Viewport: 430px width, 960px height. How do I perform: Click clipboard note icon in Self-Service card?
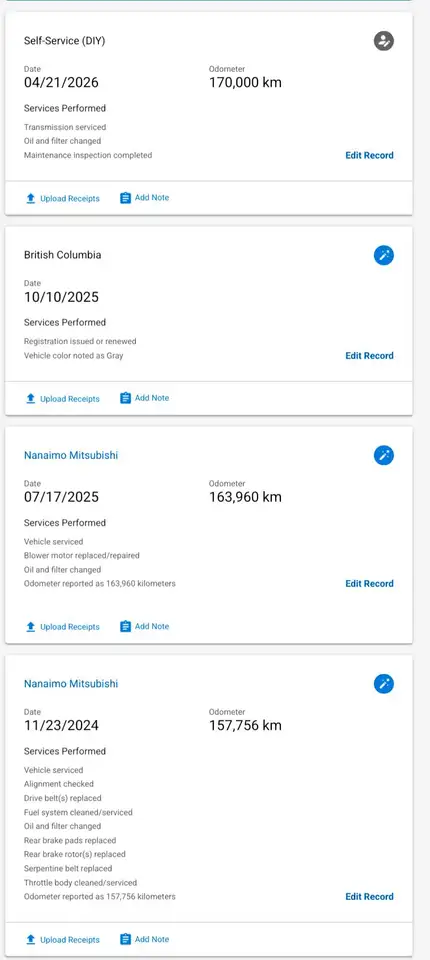125,198
